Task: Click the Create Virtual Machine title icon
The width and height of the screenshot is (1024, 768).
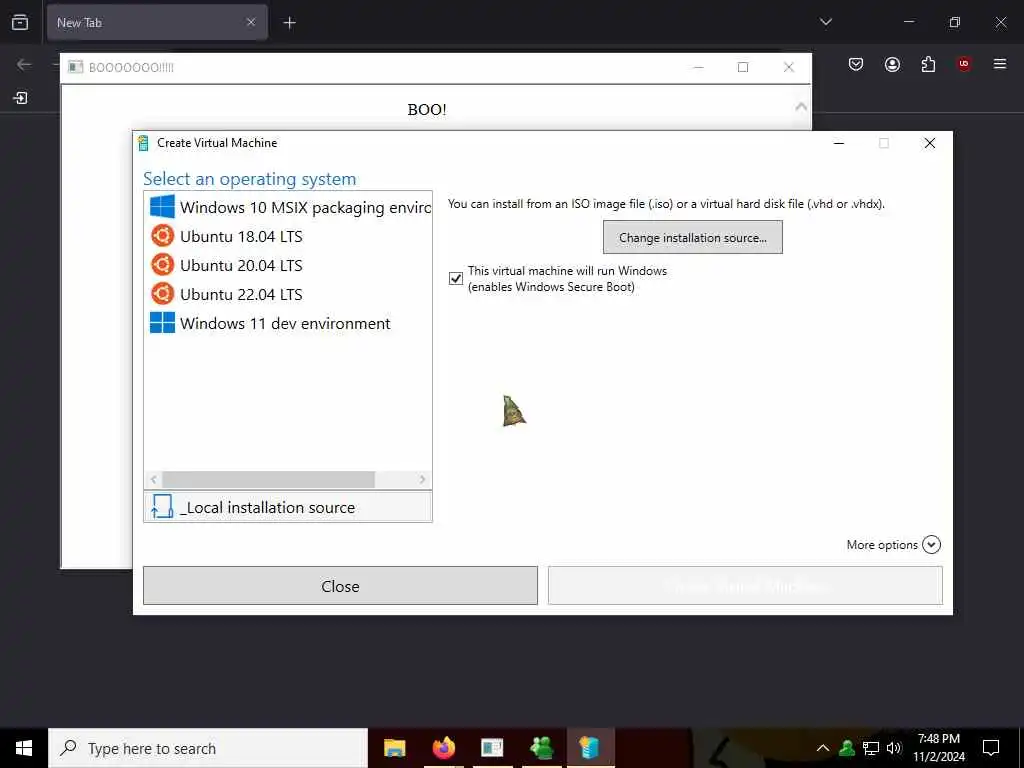Action: pos(143,142)
